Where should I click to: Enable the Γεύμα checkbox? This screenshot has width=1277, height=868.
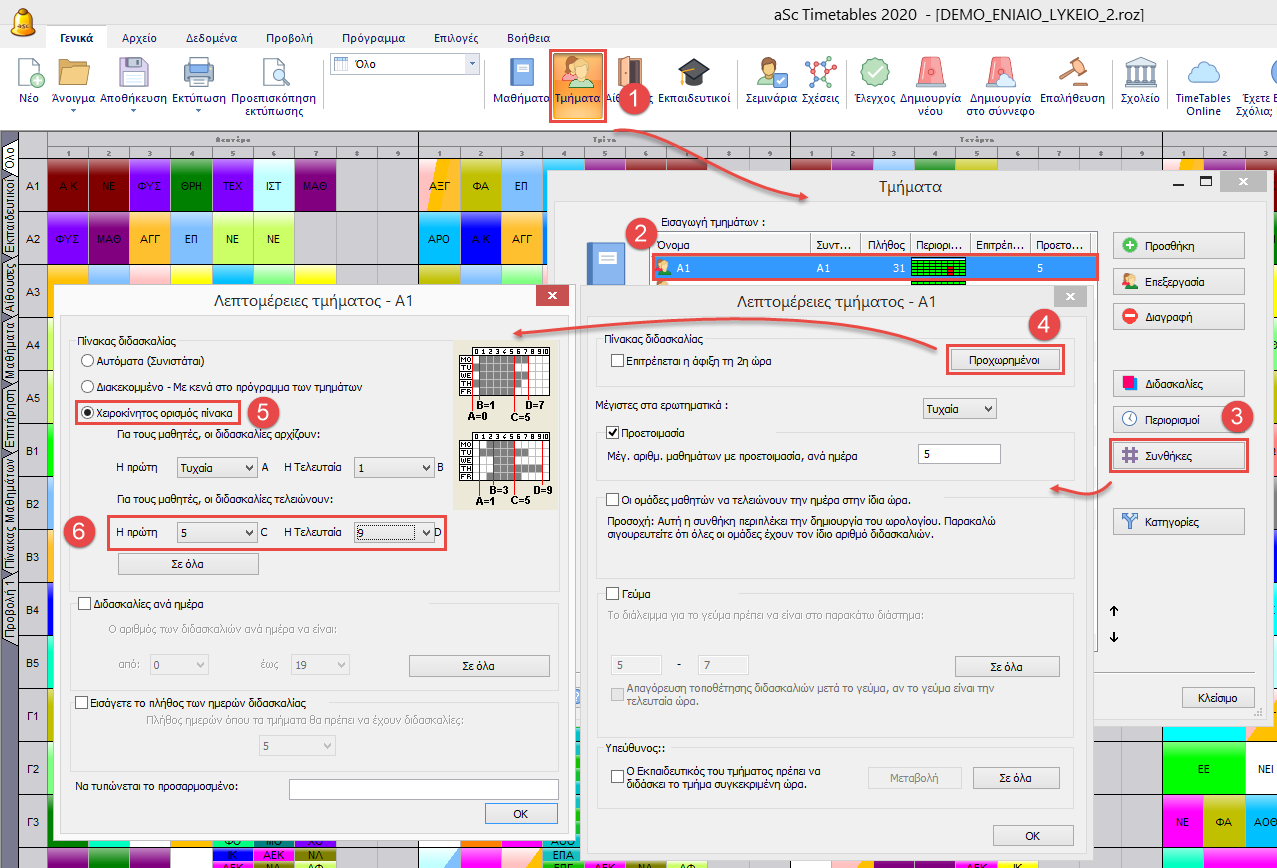pyautogui.click(x=614, y=594)
